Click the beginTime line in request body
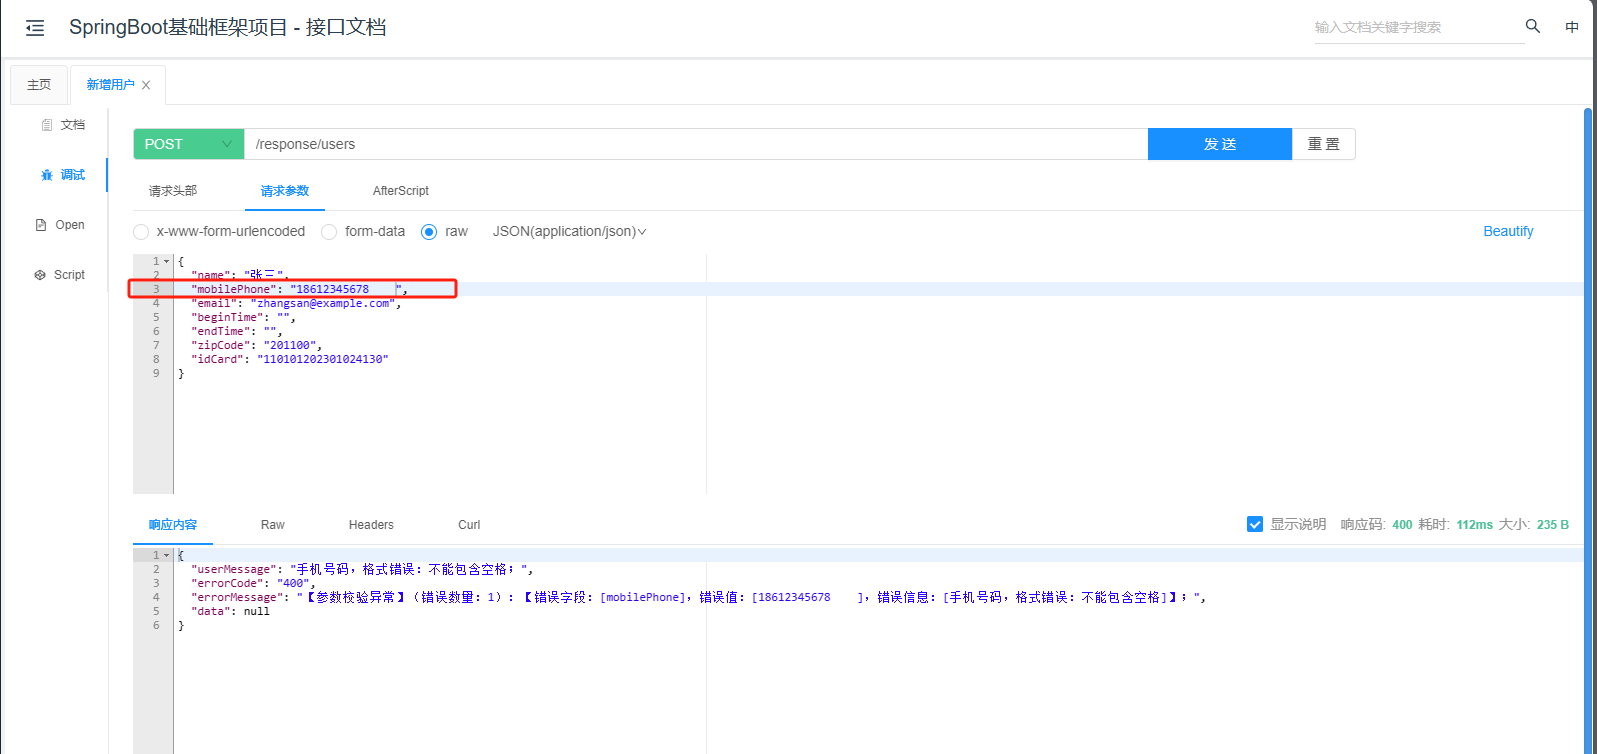1597x754 pixels. coord(243,317)
